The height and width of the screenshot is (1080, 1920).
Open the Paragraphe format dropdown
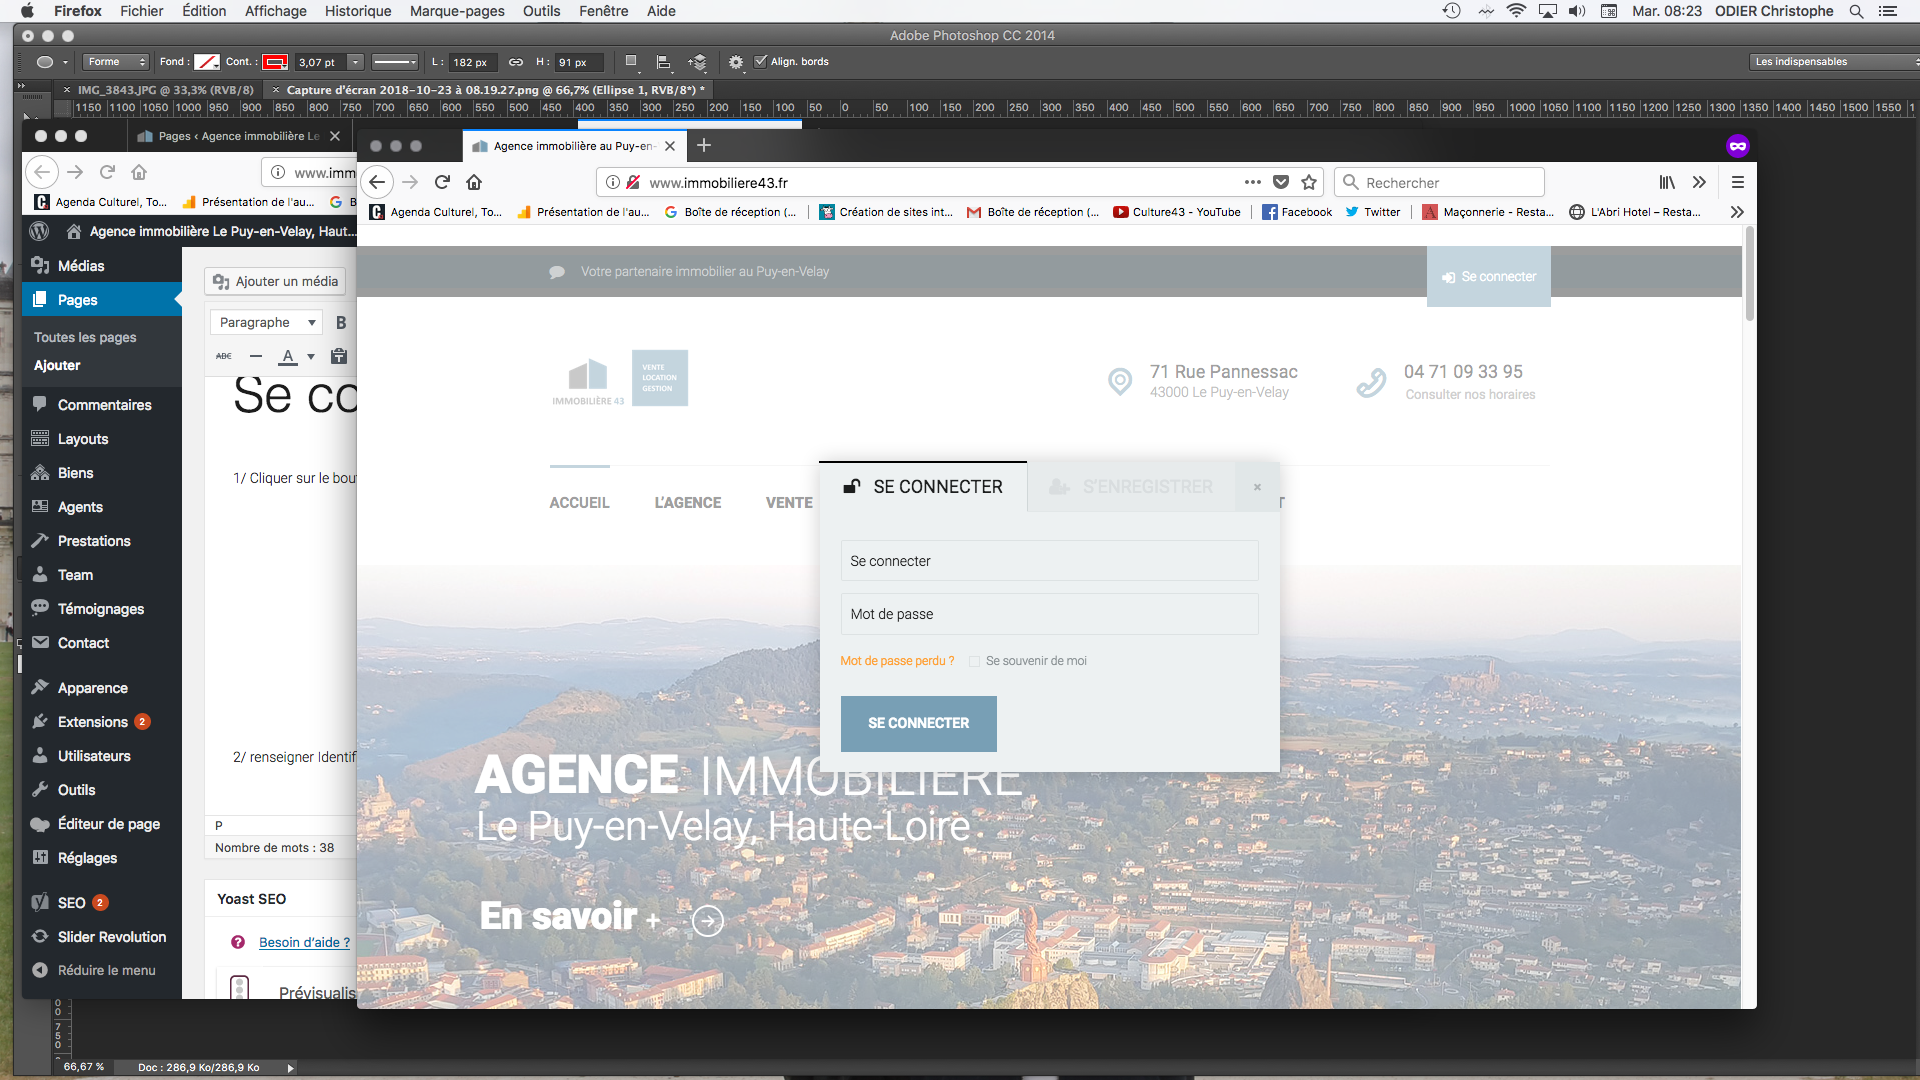click(267, 322)
